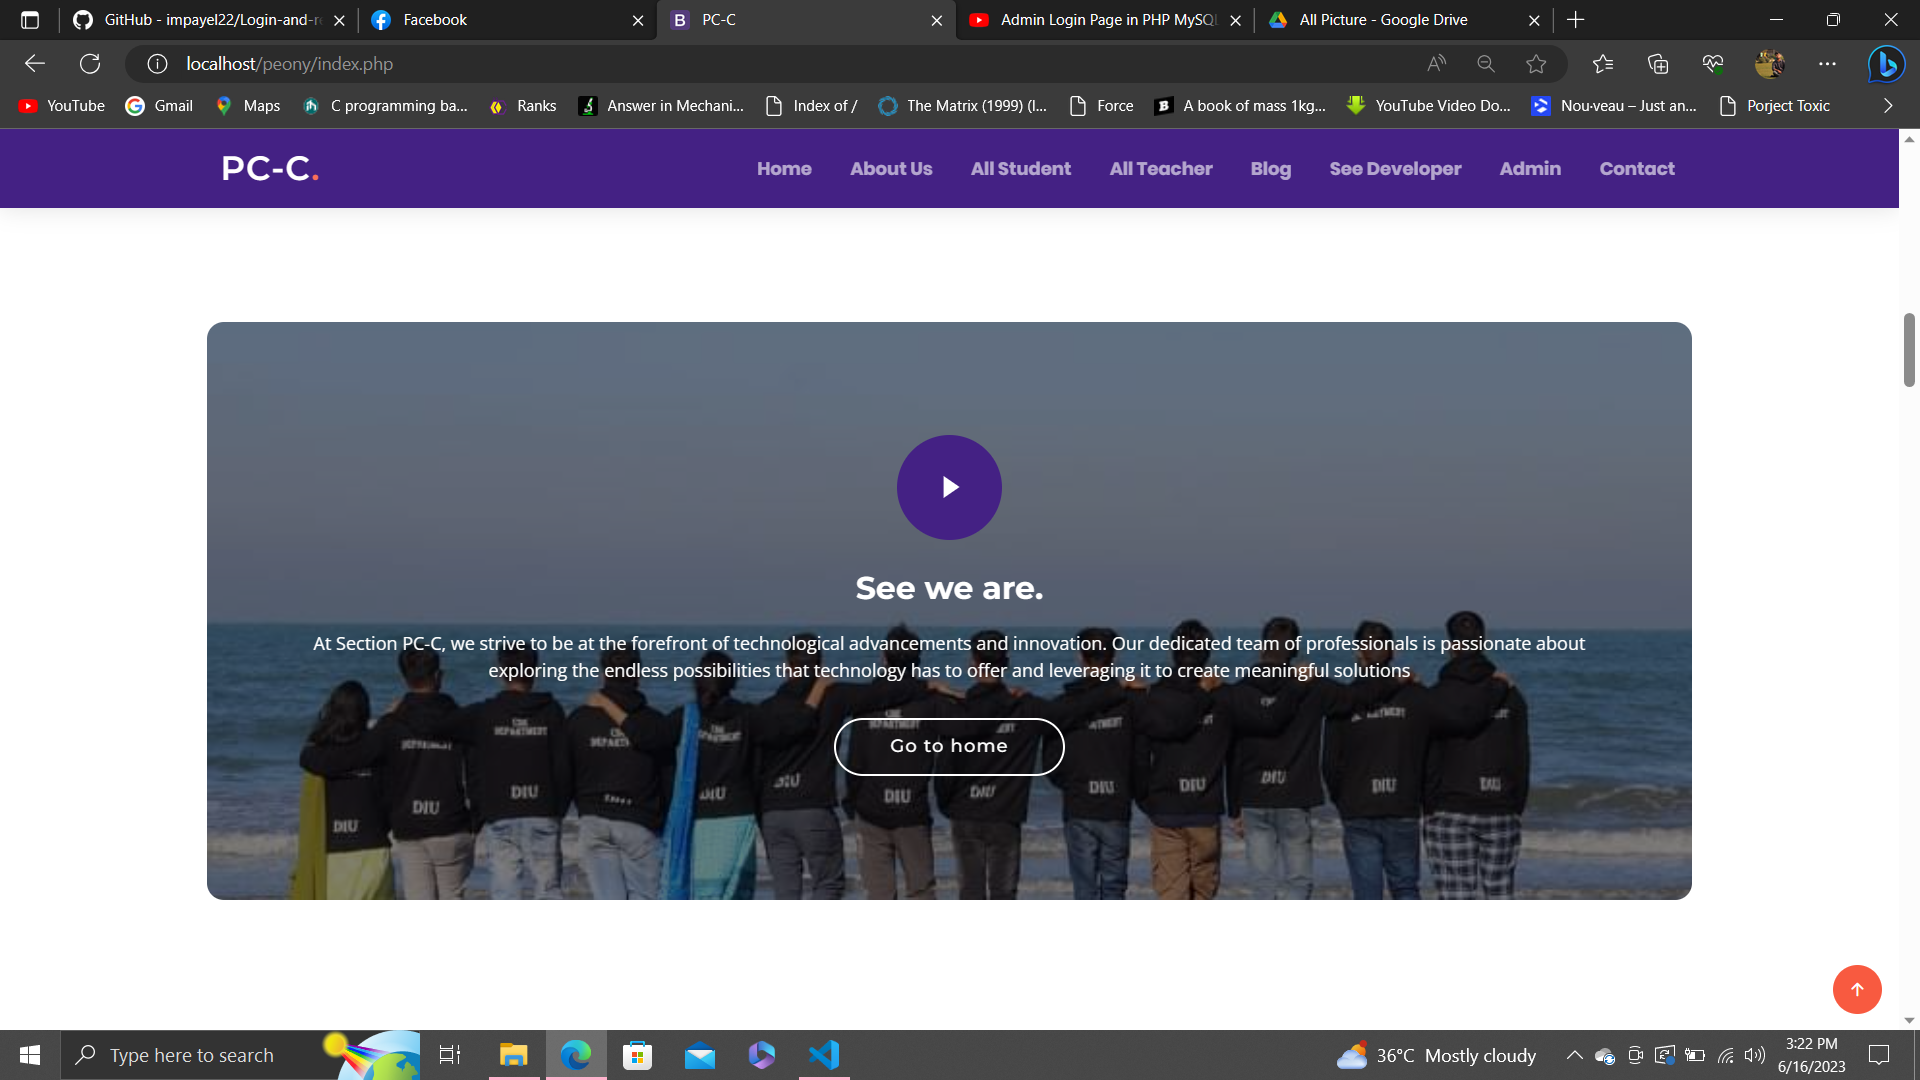Click the Go to home button
Image resolution: width=1920 pixels, height=1080 pixels.
949,746
